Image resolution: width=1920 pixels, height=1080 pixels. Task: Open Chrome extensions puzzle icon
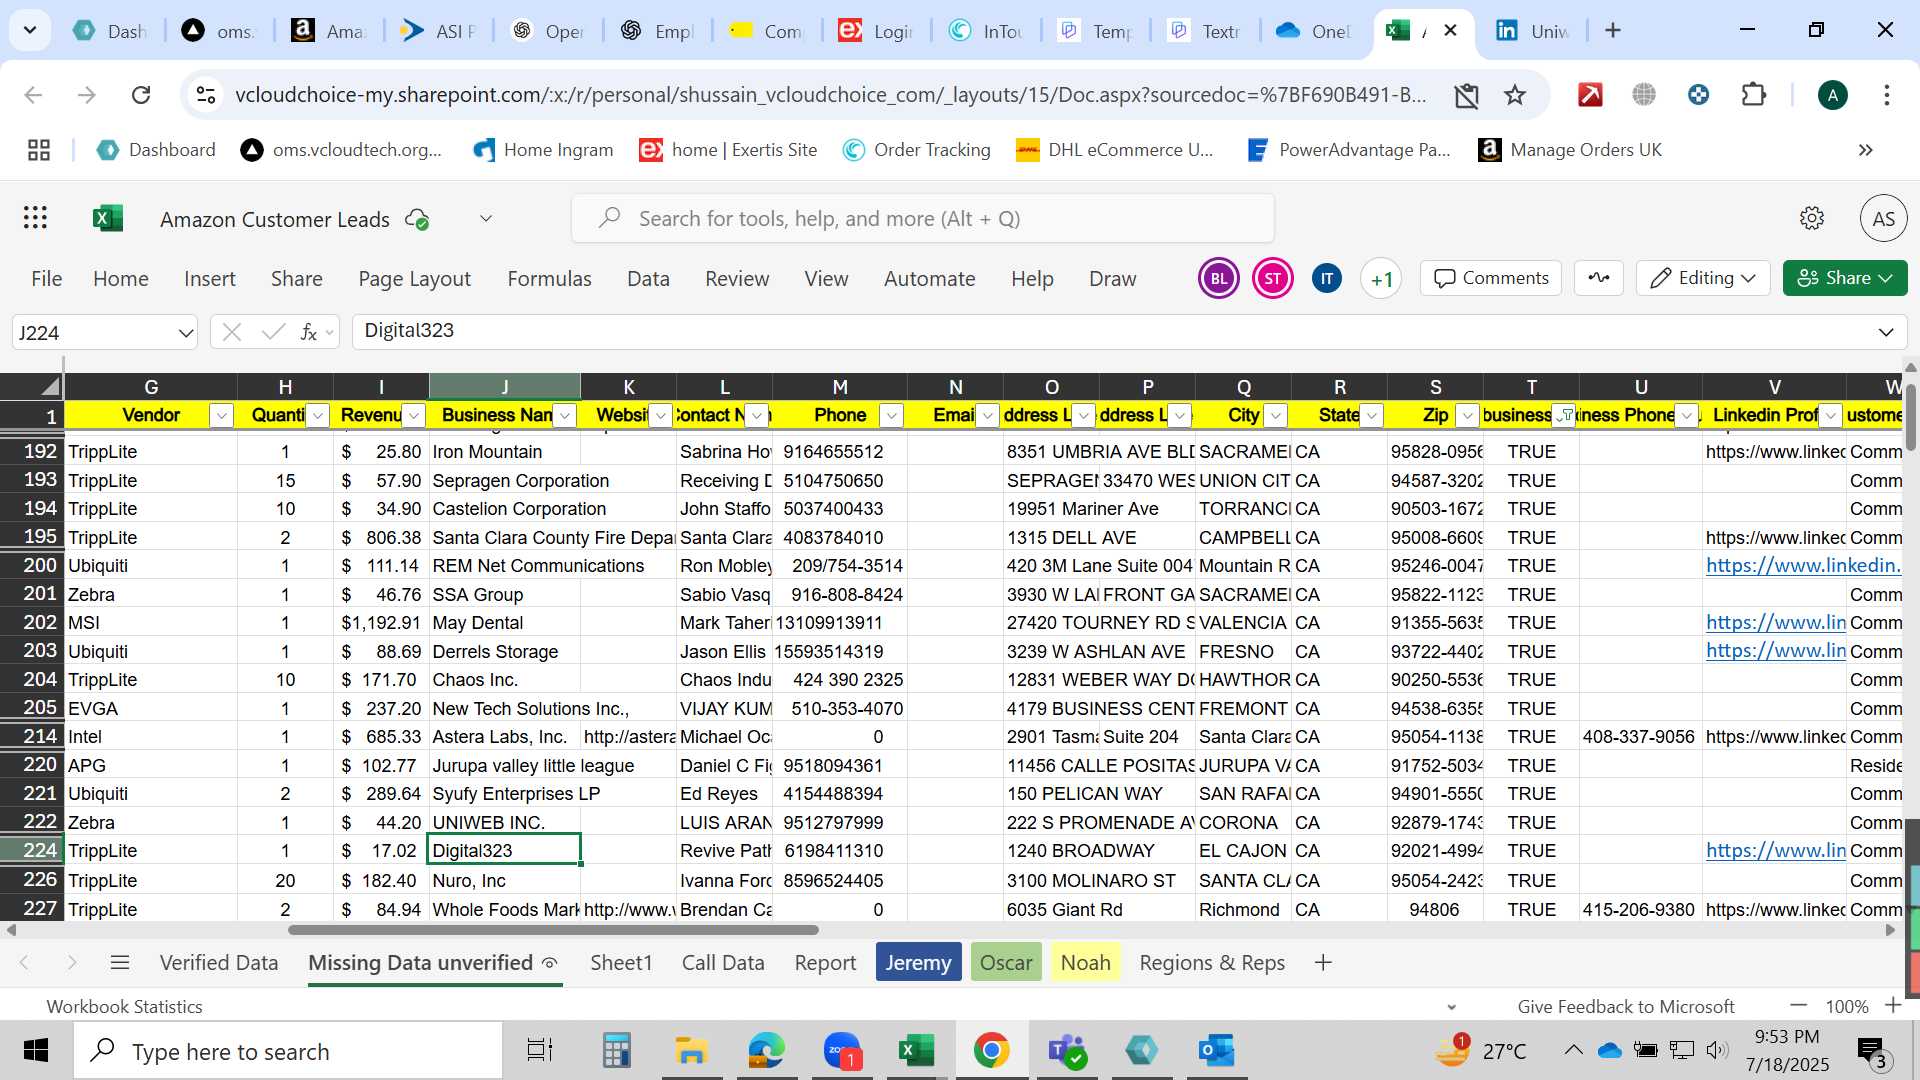coord(1753,95)
